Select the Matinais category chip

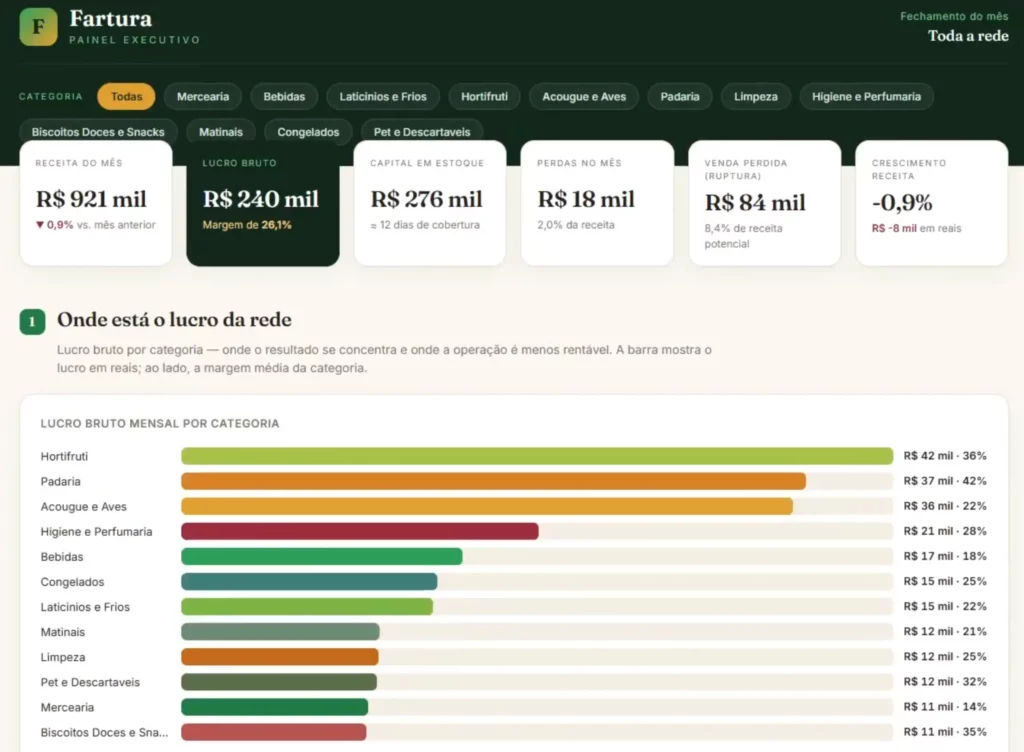[221, 131]
